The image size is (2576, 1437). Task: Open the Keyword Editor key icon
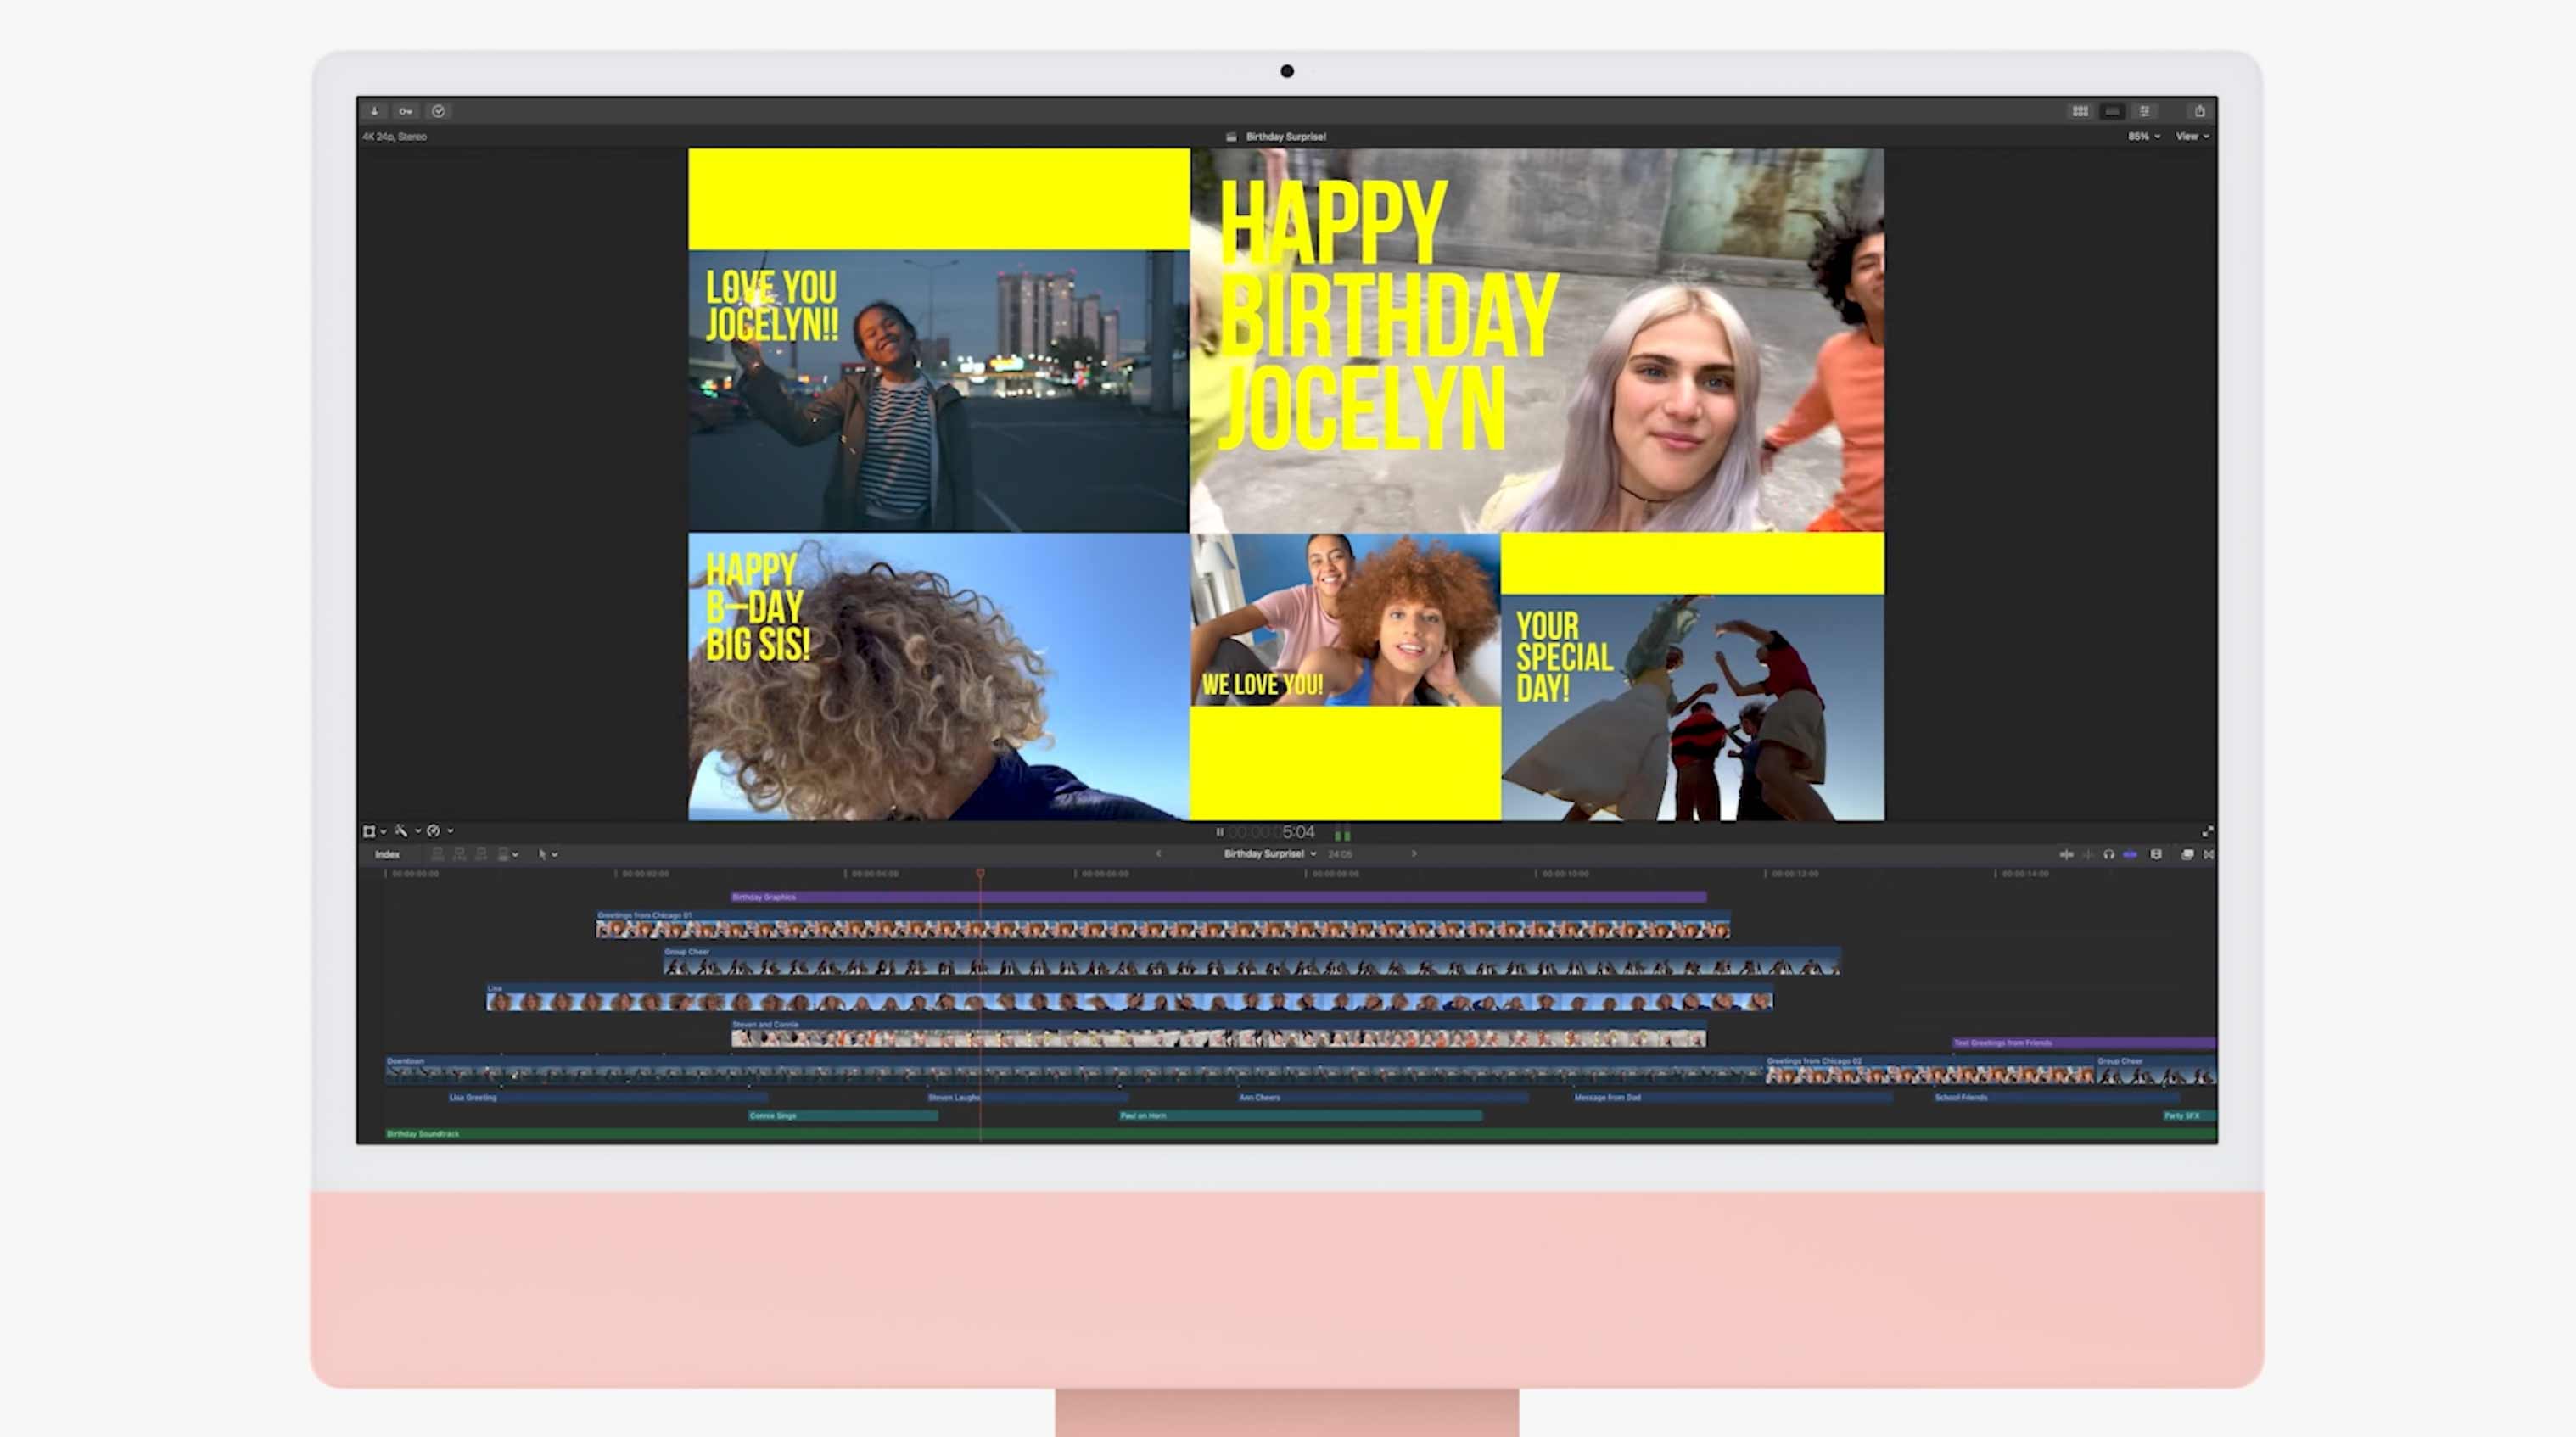405,111
